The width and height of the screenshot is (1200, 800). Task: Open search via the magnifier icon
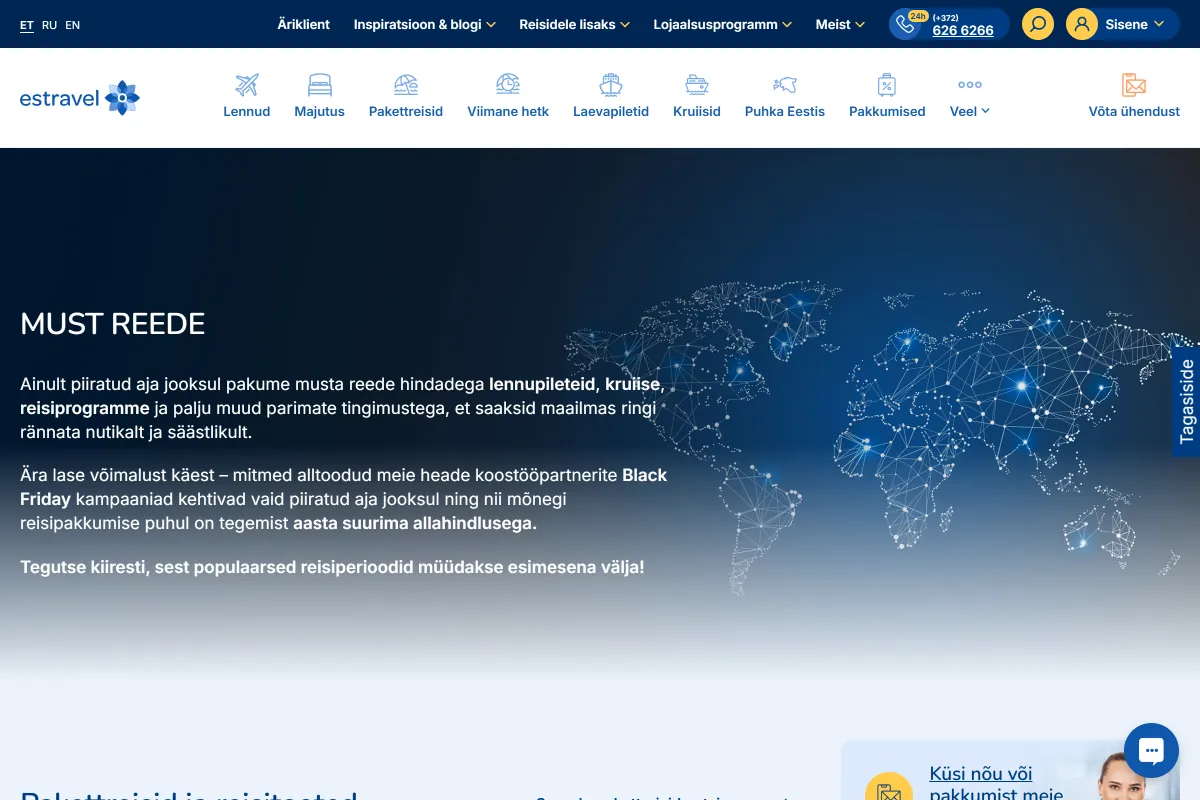coord(1038,24)
